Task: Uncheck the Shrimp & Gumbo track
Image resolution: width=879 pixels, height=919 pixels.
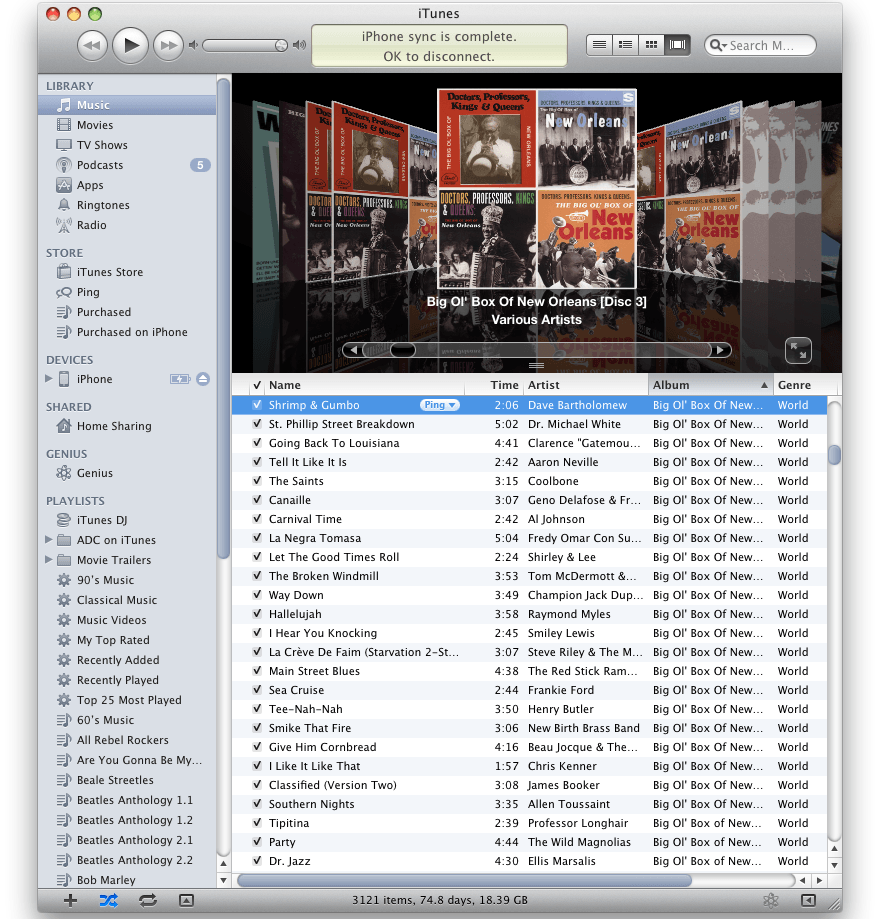Action: [x=257, y=405]
